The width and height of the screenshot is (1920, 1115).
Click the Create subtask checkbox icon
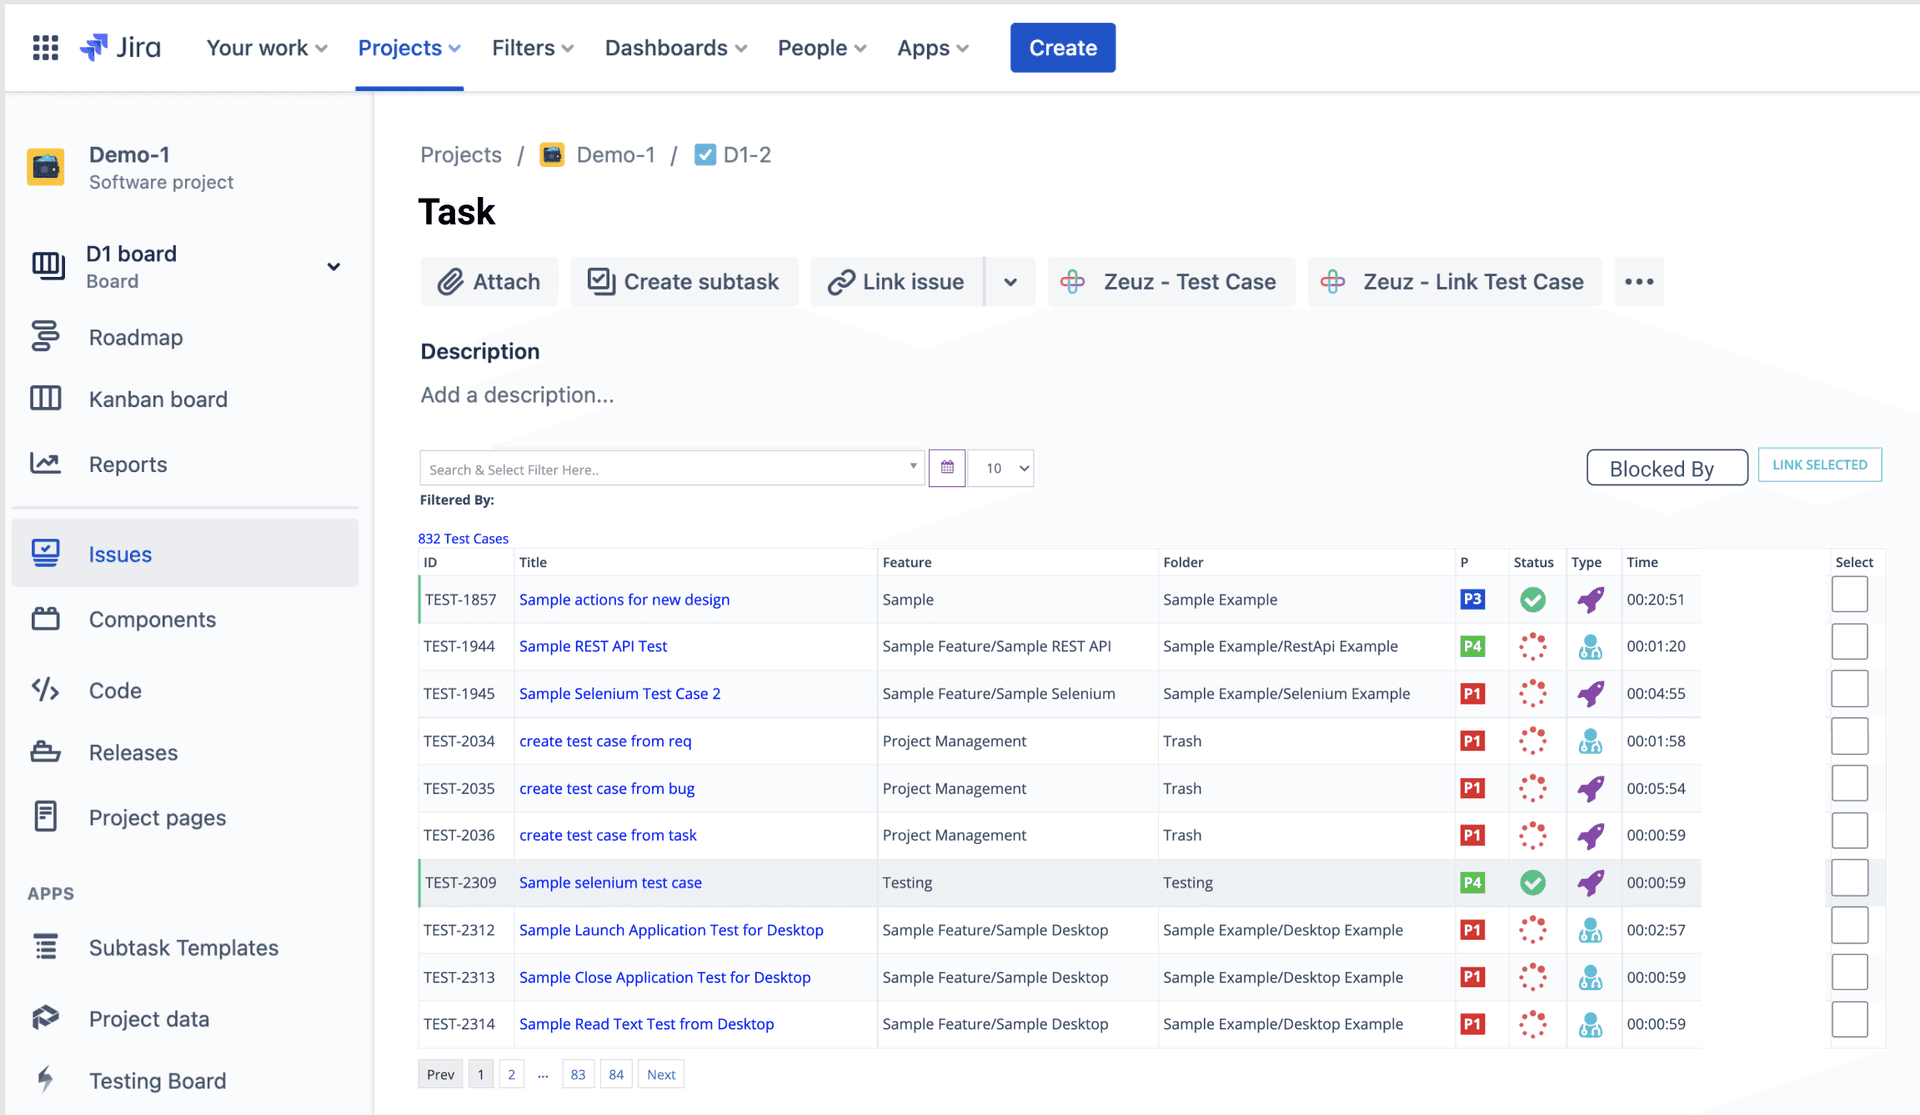[x=601, y=280]
